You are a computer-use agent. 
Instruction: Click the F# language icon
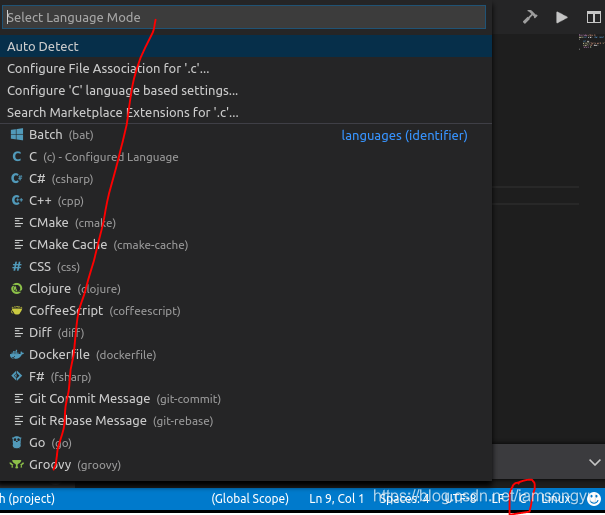(17, 376)
